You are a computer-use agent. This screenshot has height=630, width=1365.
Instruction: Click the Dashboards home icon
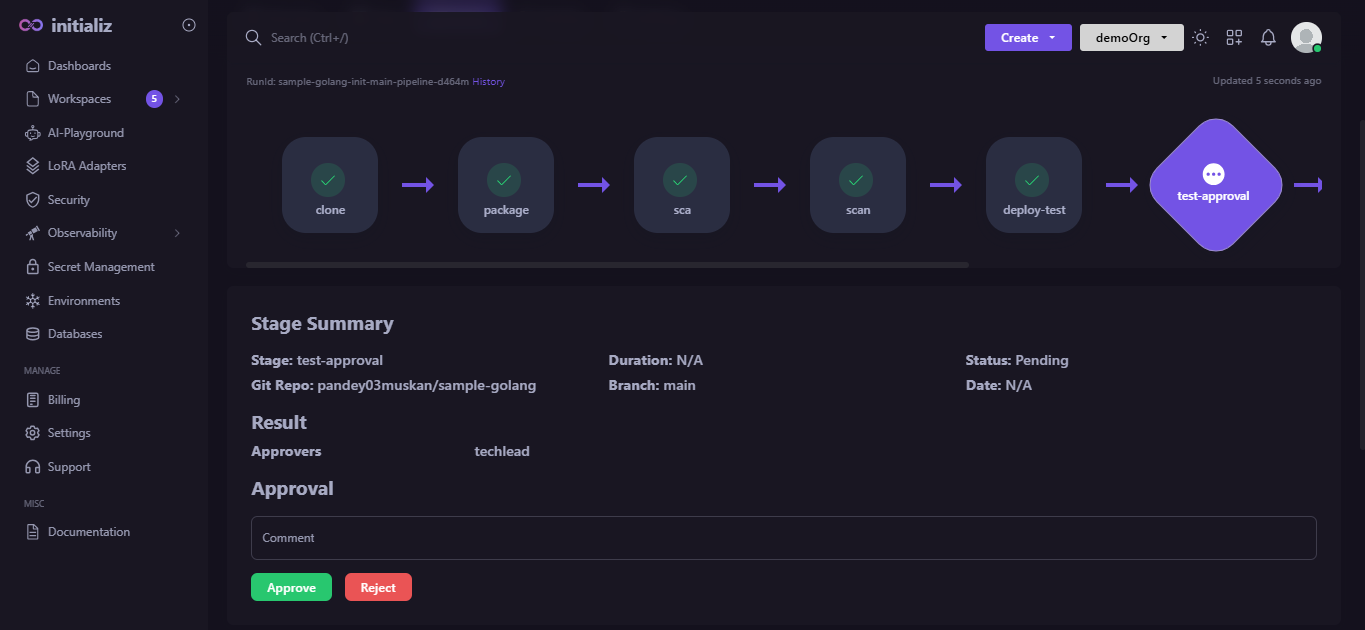tap(32, 66)
